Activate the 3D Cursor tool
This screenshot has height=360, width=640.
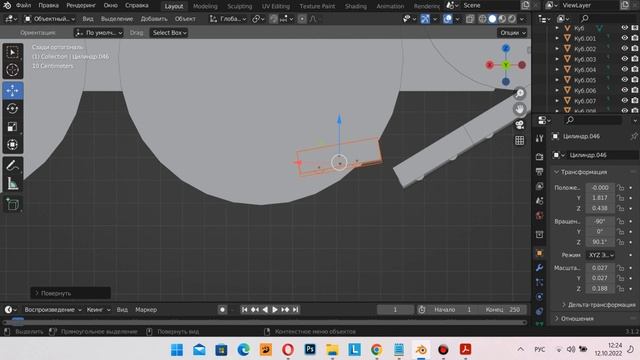[13, 70]
